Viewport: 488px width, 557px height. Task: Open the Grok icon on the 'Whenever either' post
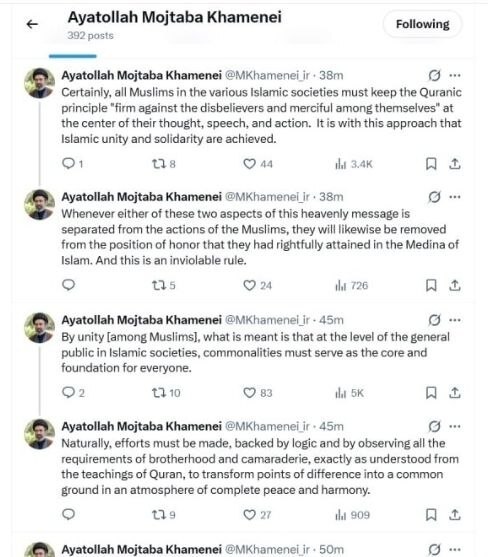(x=434, y=197)
